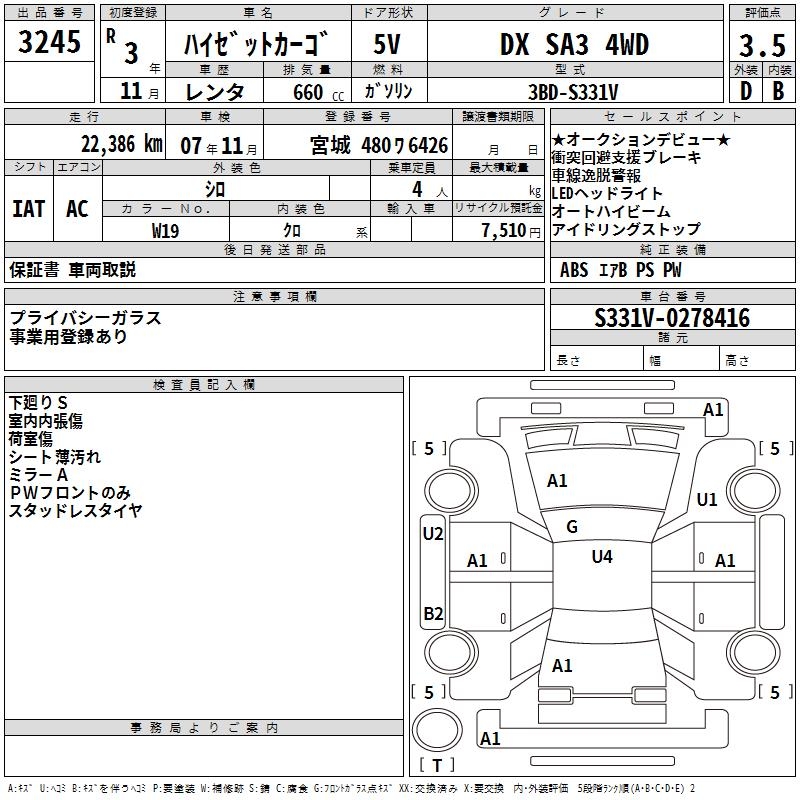Select sales point ★オークションデビュー★

(641, 139)
